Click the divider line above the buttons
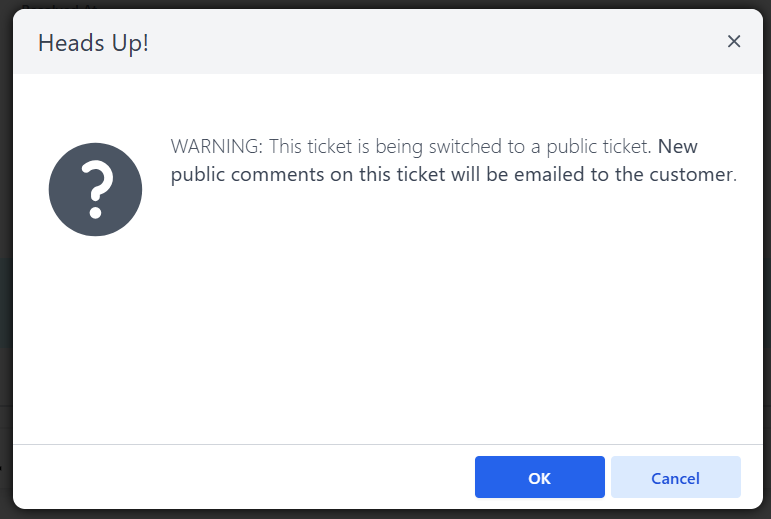 pos(388,444)
